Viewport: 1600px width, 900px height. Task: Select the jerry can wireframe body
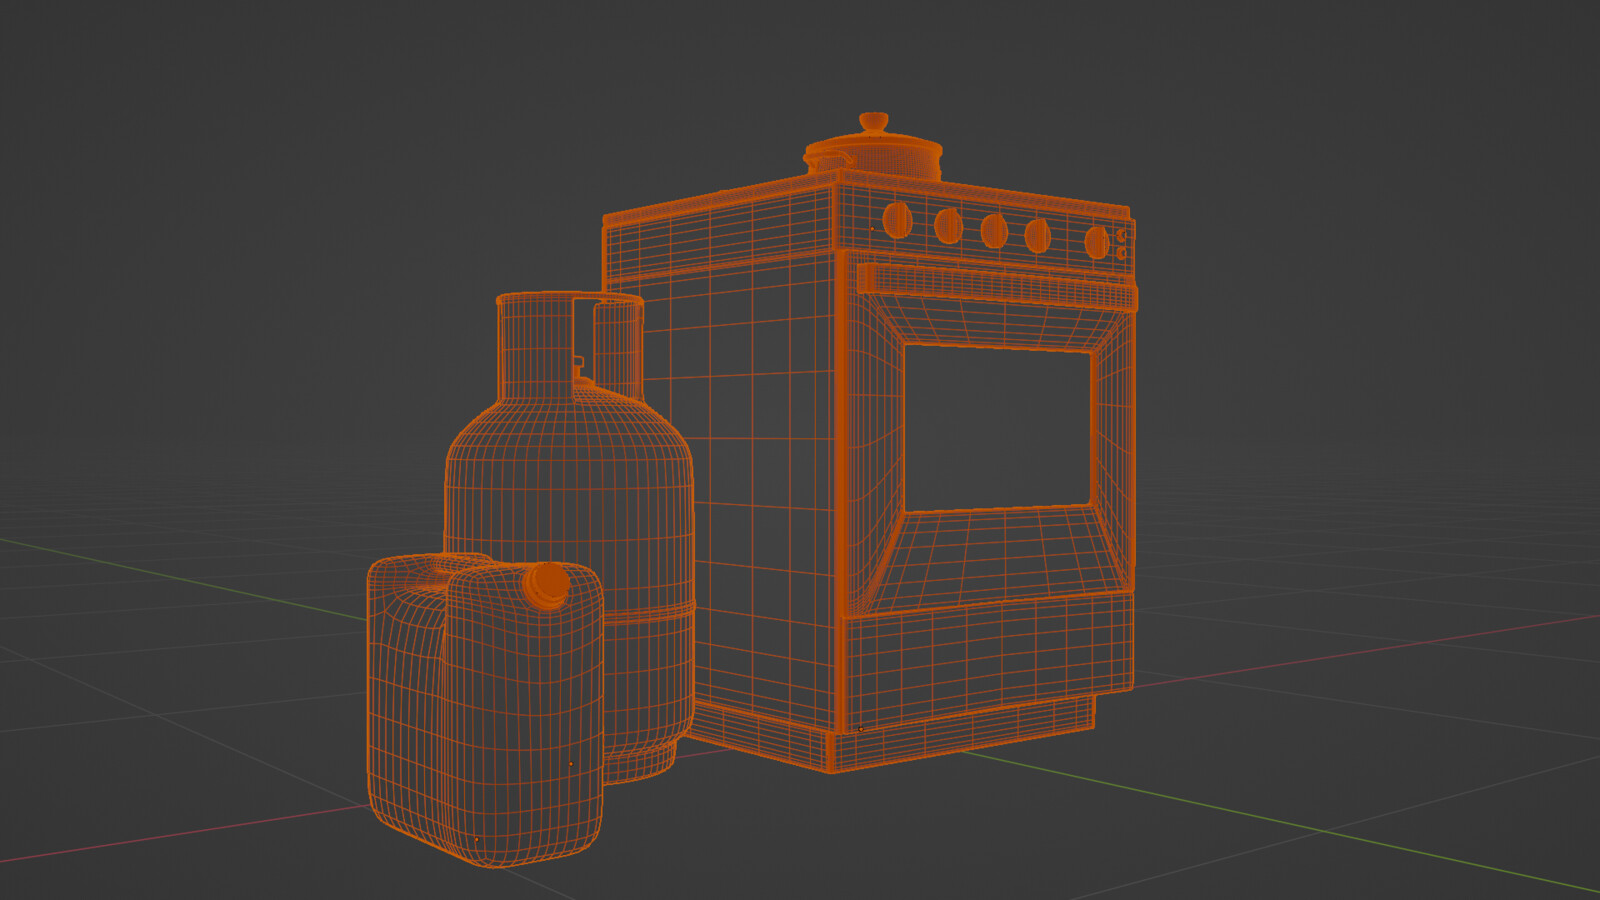[x=485, y=710]
